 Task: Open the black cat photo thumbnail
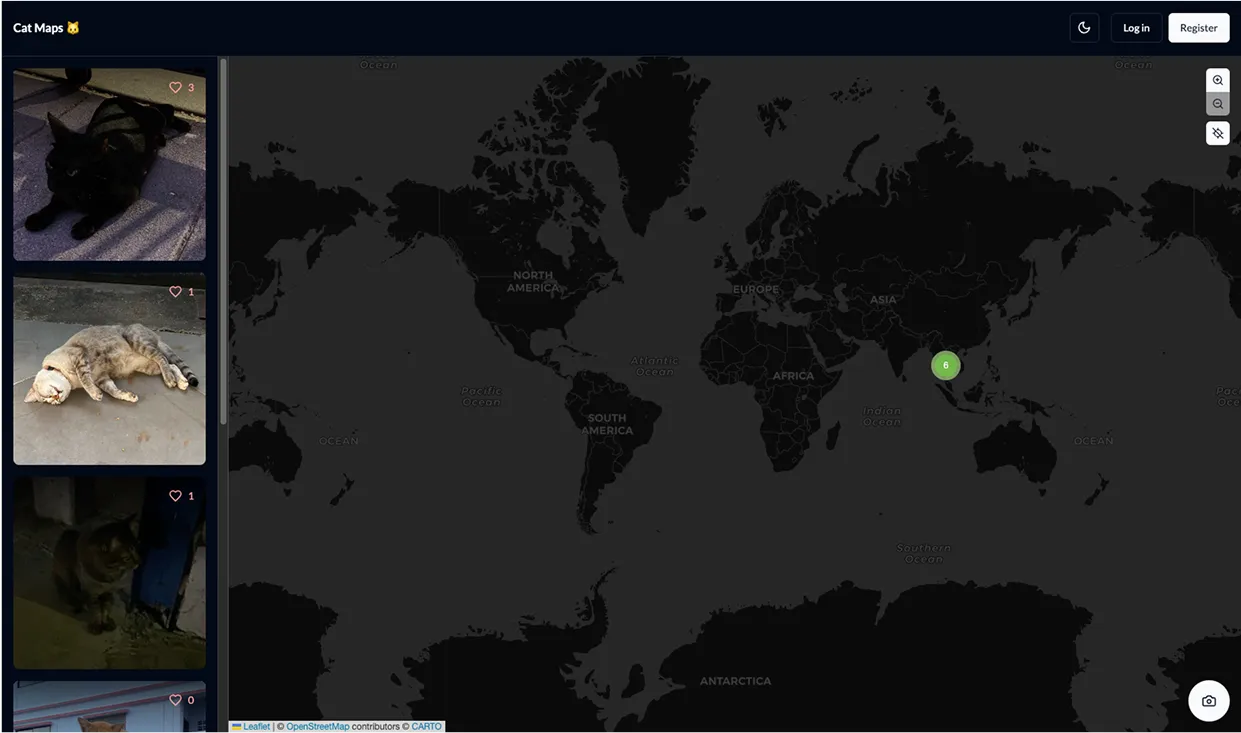(x=109, y=164)
